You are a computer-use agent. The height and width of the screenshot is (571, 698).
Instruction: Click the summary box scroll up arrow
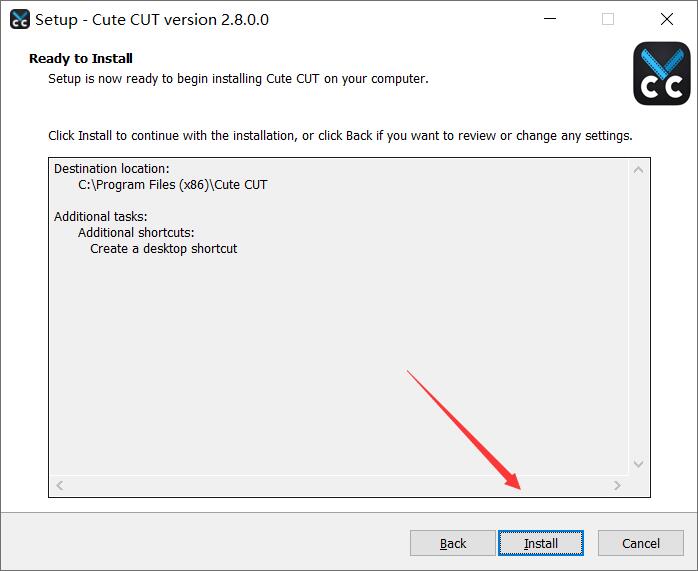[x=639, y=170]
